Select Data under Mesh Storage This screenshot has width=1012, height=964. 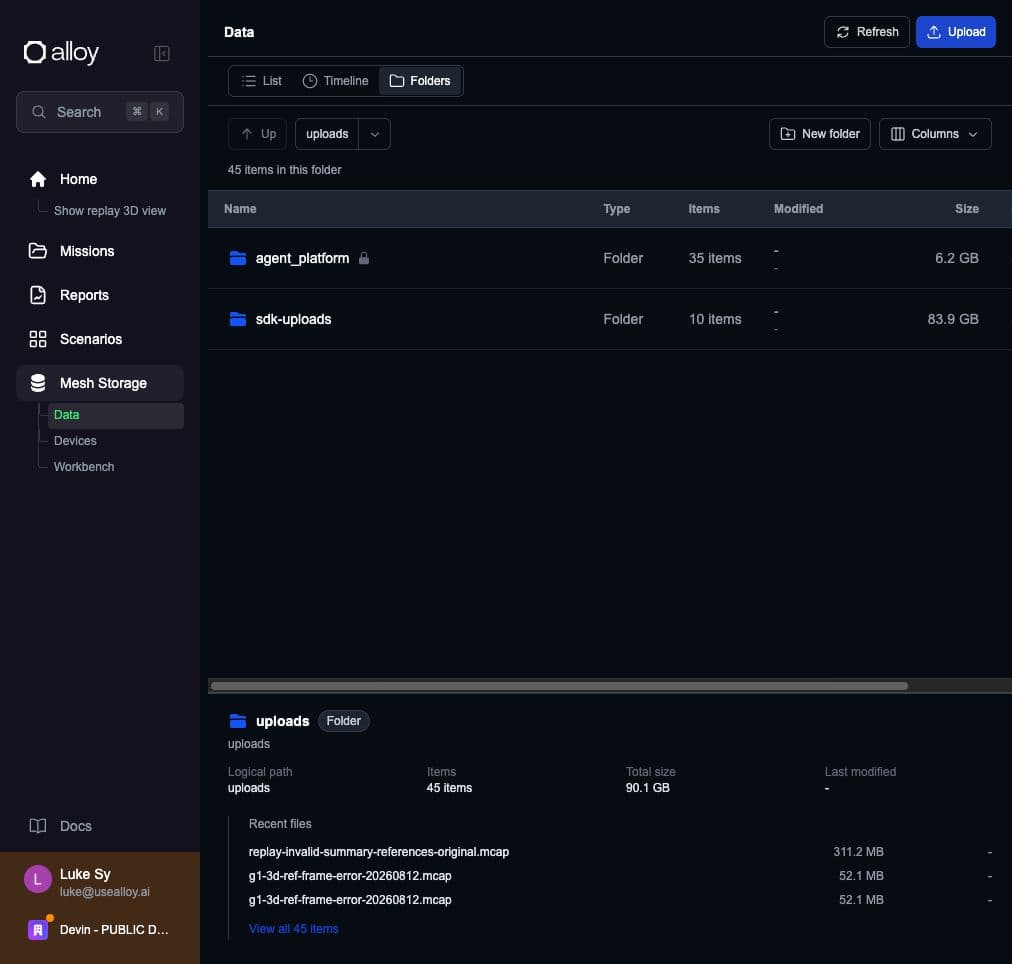pyautogui.click(x=116, y=415)
